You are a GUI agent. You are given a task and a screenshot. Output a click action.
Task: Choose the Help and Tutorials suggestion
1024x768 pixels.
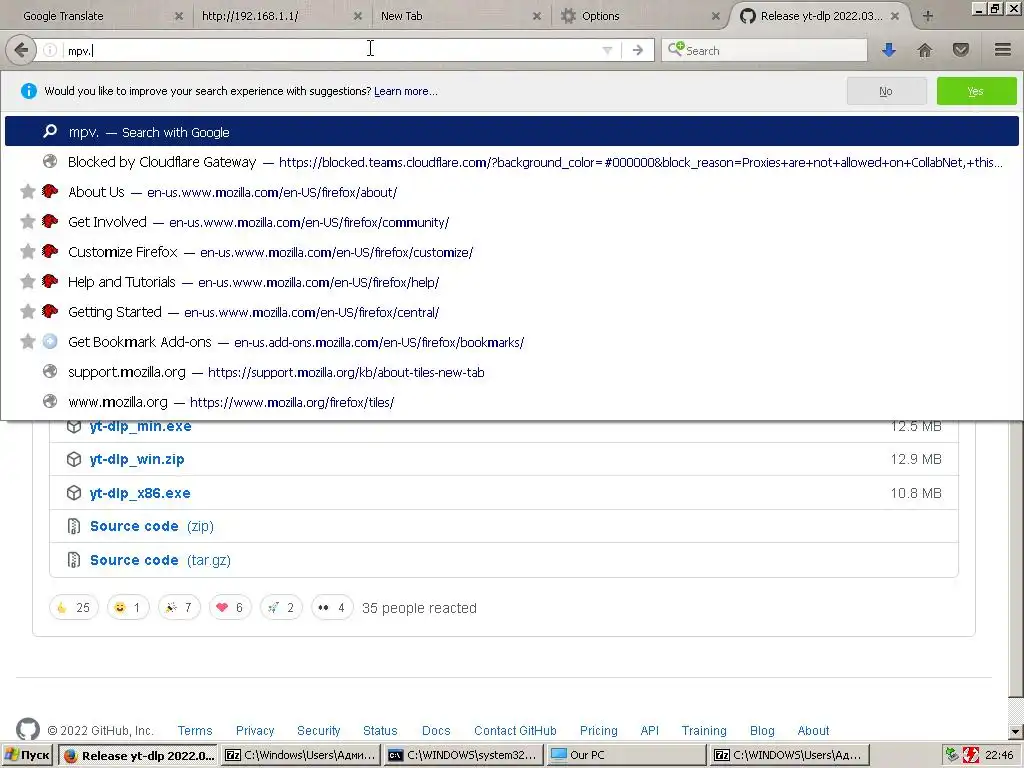[x=511, y=282]
